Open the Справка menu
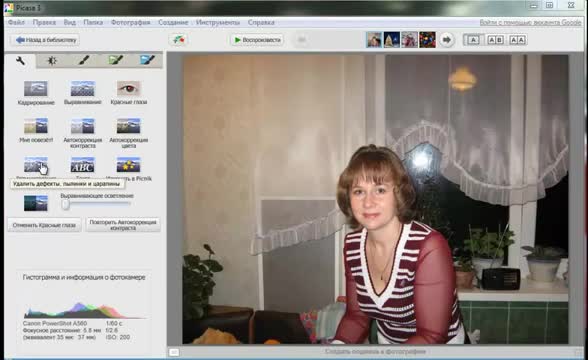The image size is (588, 360). point(261,22)
